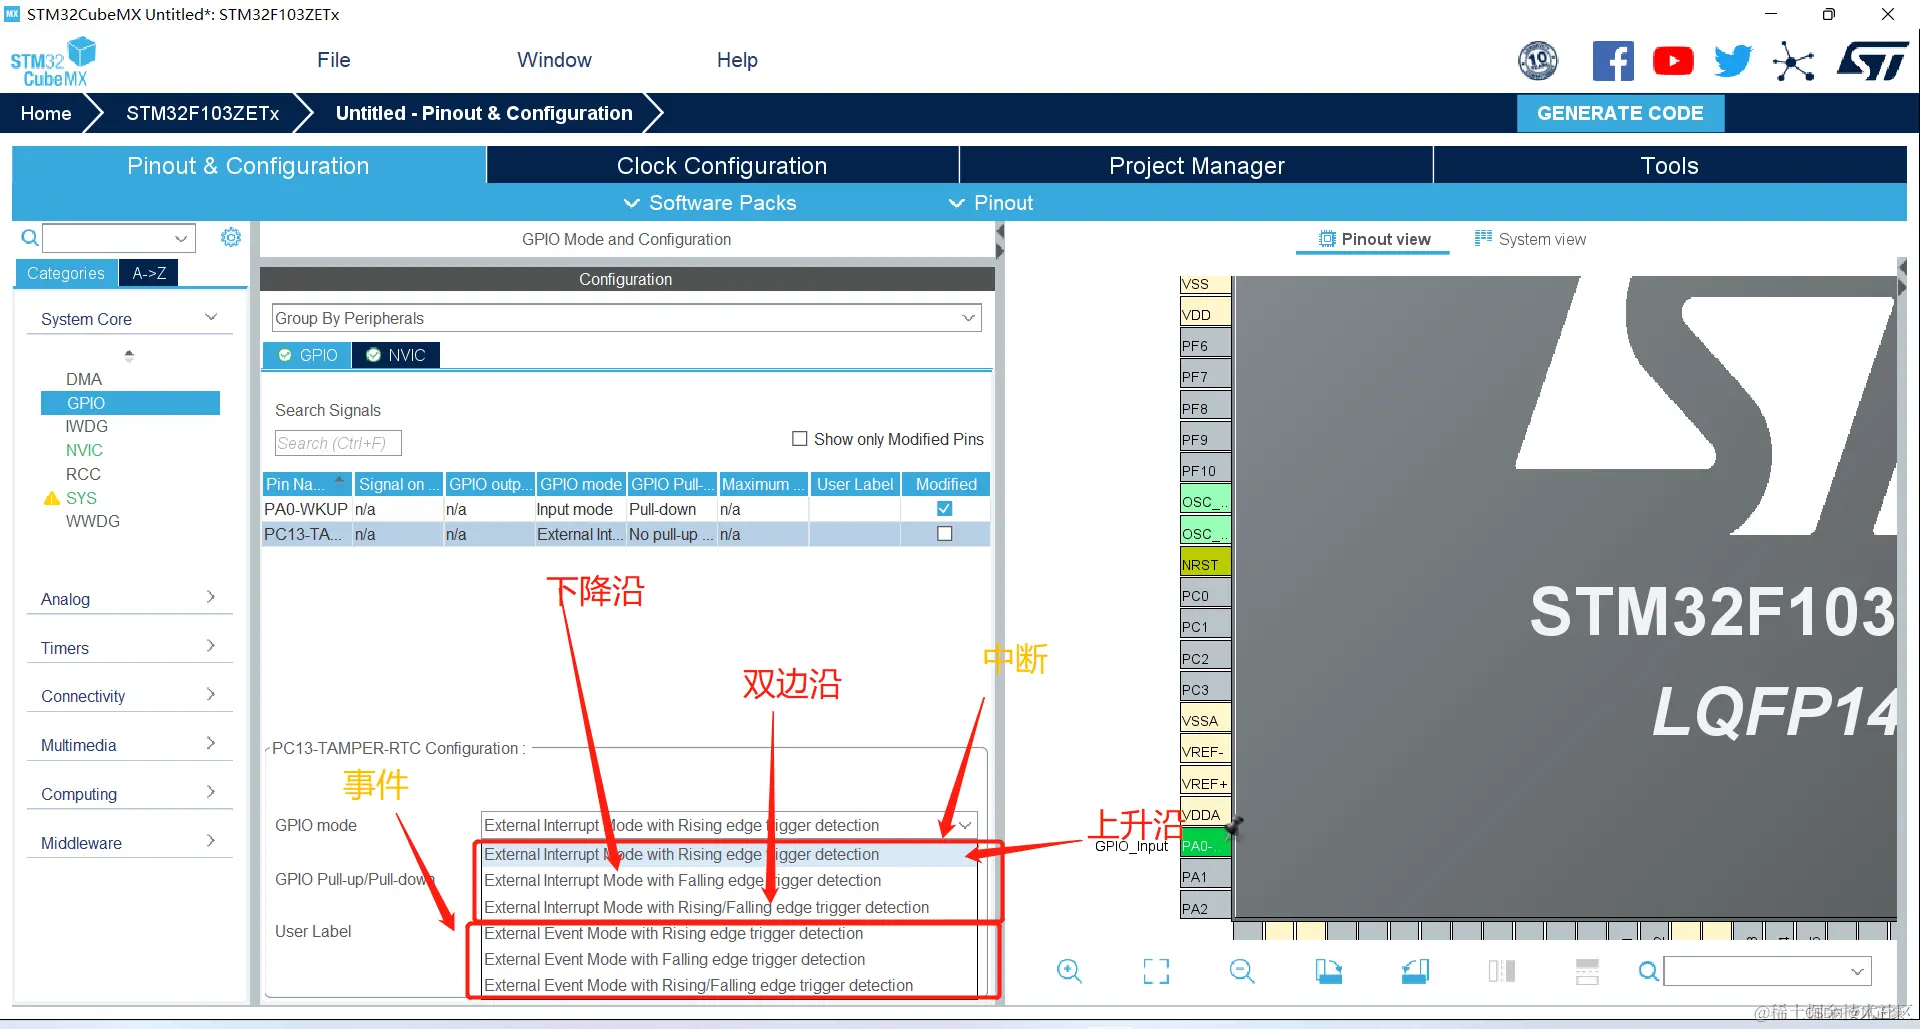Select NVIC tab in configuration

(x=396, y=355)
